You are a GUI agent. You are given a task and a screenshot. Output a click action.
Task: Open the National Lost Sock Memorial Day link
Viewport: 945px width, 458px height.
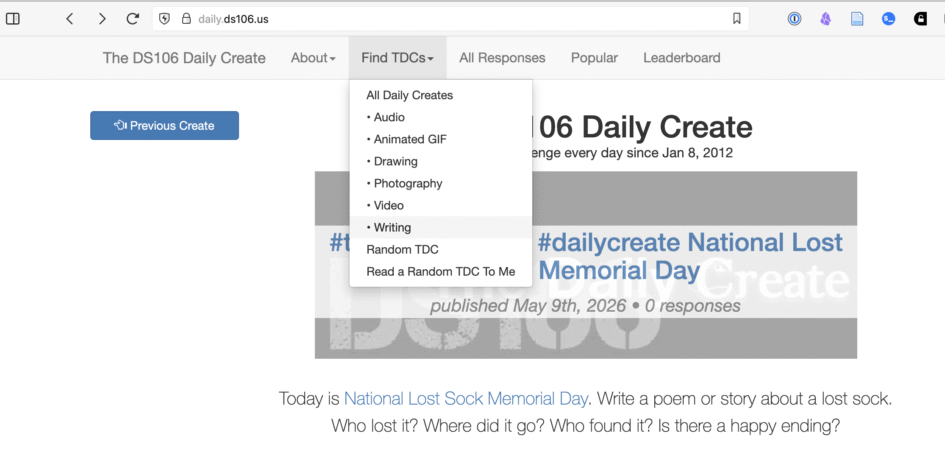pos(465,398)
